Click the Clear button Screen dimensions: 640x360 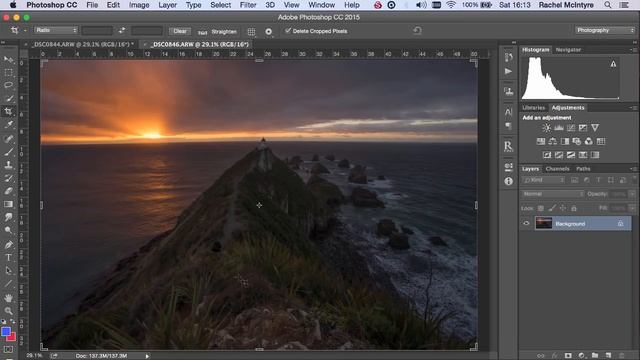point(180,31)
